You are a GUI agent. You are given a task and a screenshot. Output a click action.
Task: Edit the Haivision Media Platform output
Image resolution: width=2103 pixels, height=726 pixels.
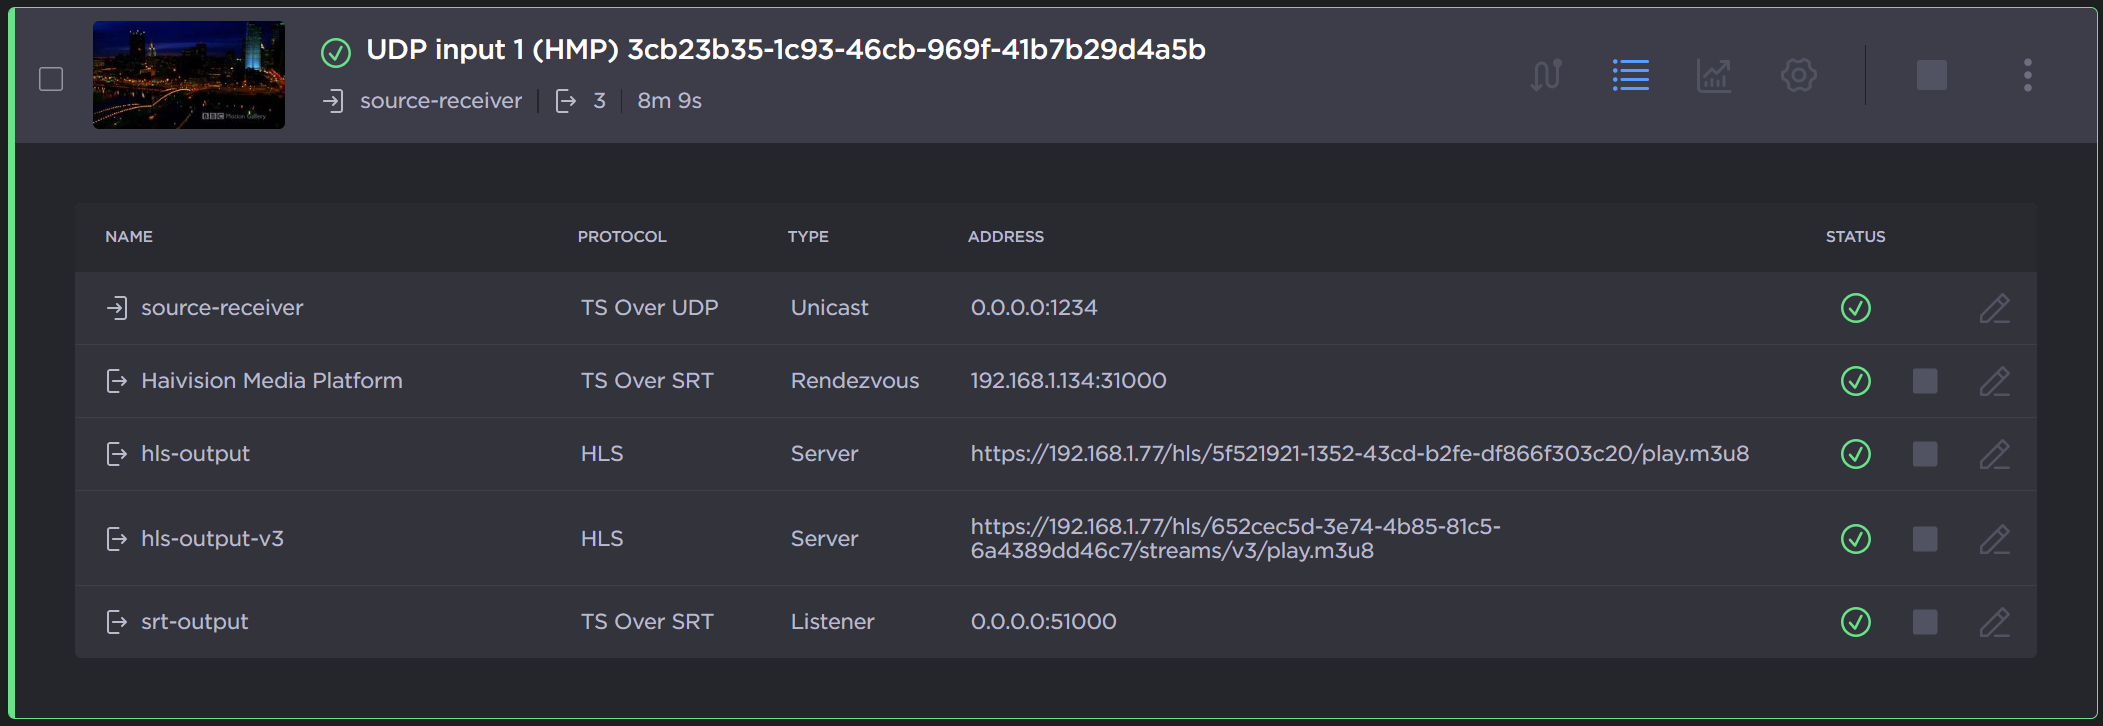tap(1995, 381)
